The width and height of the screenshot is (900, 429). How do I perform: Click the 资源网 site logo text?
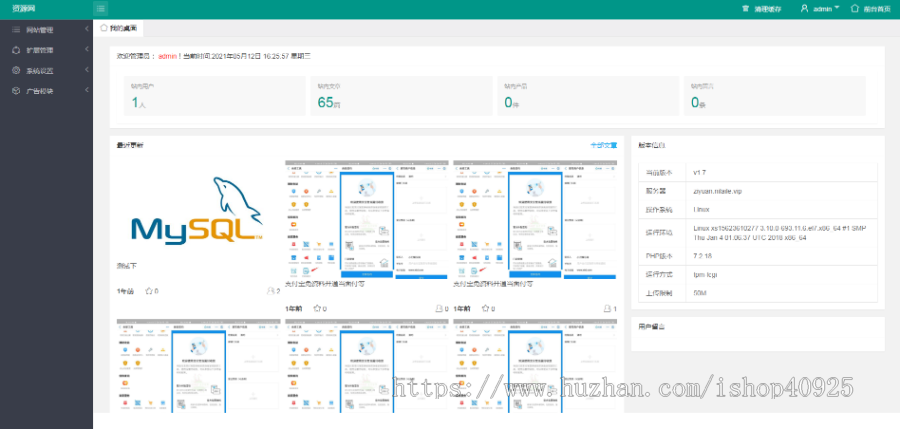[x=22, y=9]
